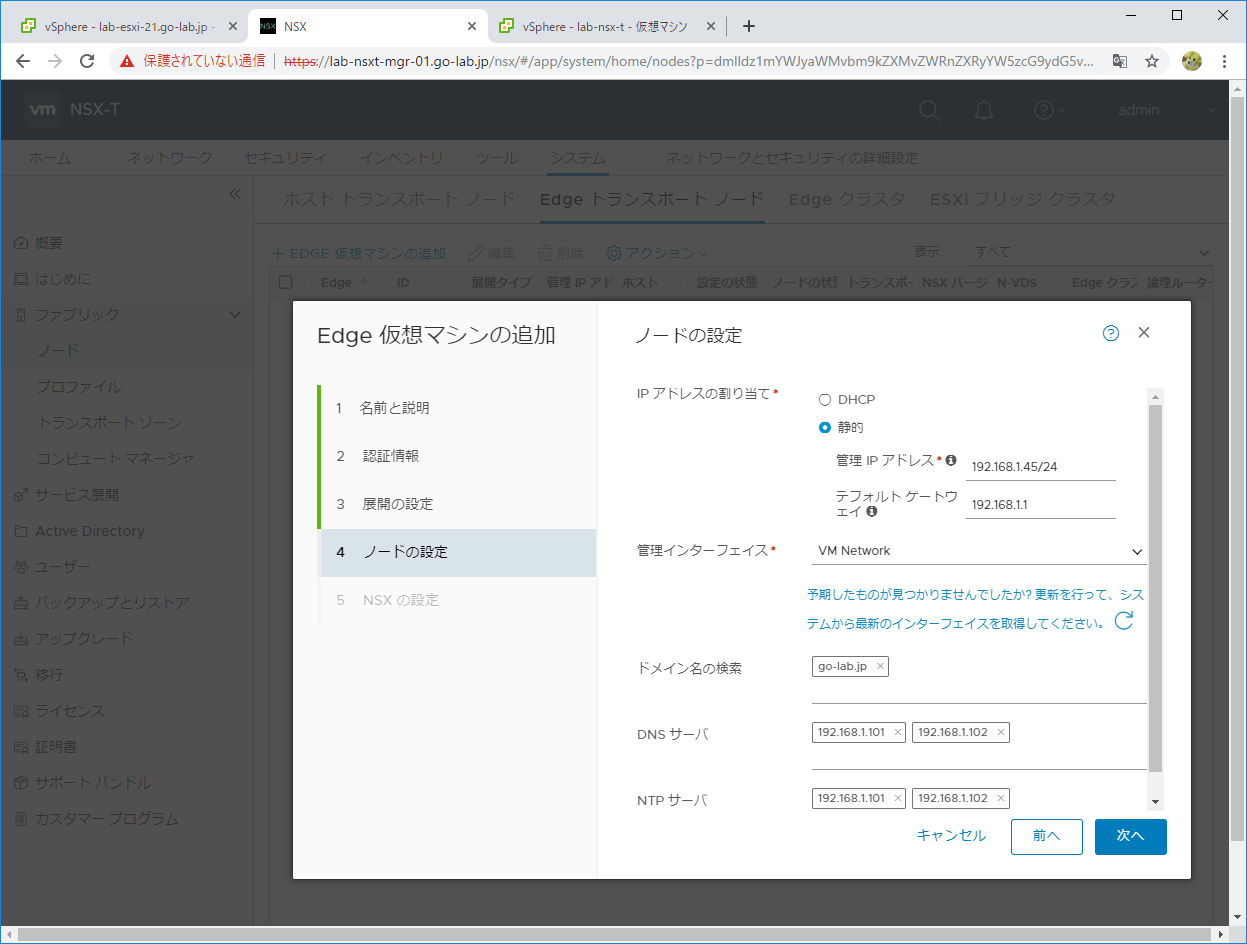Click the help icon in the ノードの設定 dialog
This screenshot has width=1247, height=944.
pos(1111,334)
